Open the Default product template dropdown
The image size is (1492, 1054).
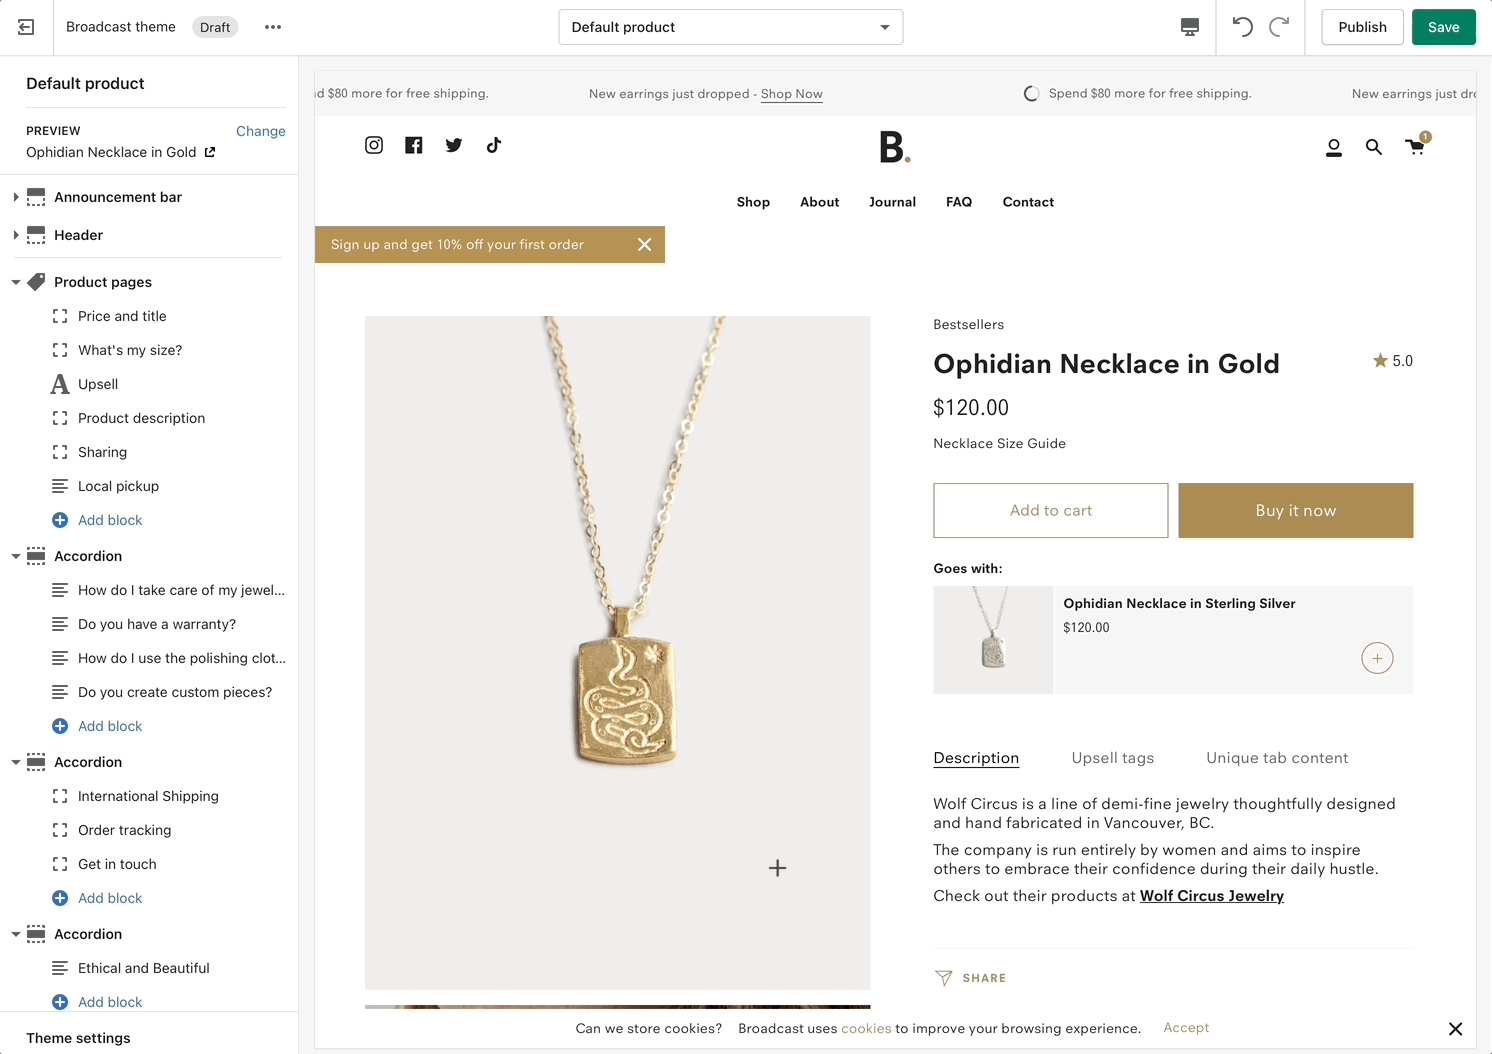click(x=730, y=27)
